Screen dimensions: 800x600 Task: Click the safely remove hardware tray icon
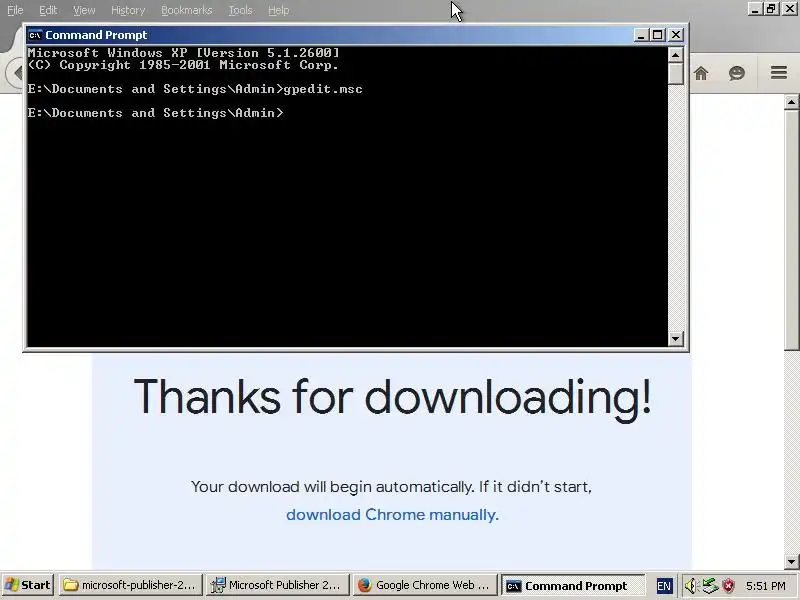pyautogui.click(x=710, y=585)
